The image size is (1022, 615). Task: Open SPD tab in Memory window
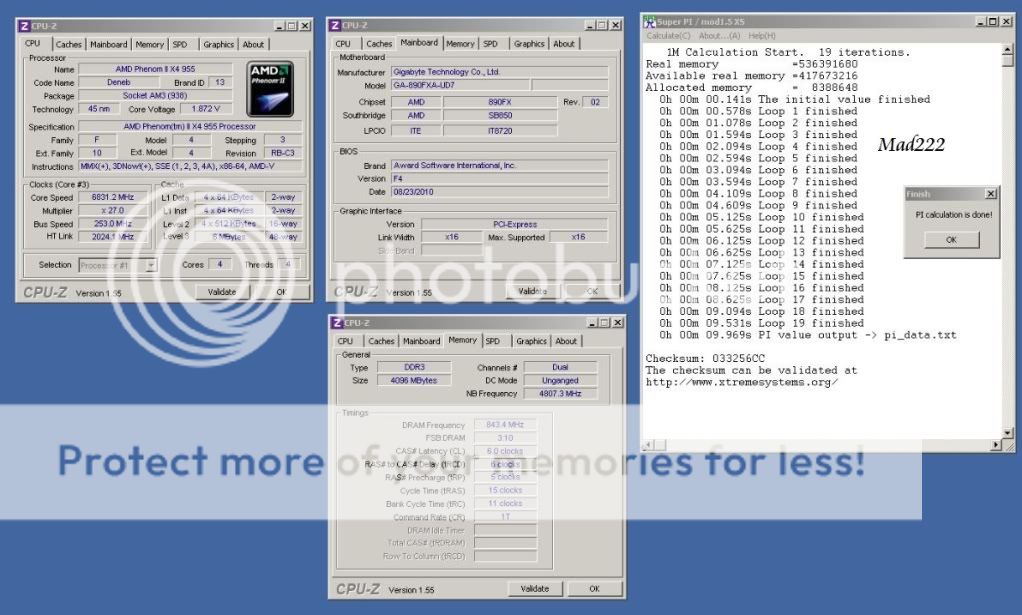pyautogui.click(x=493, y=341)
